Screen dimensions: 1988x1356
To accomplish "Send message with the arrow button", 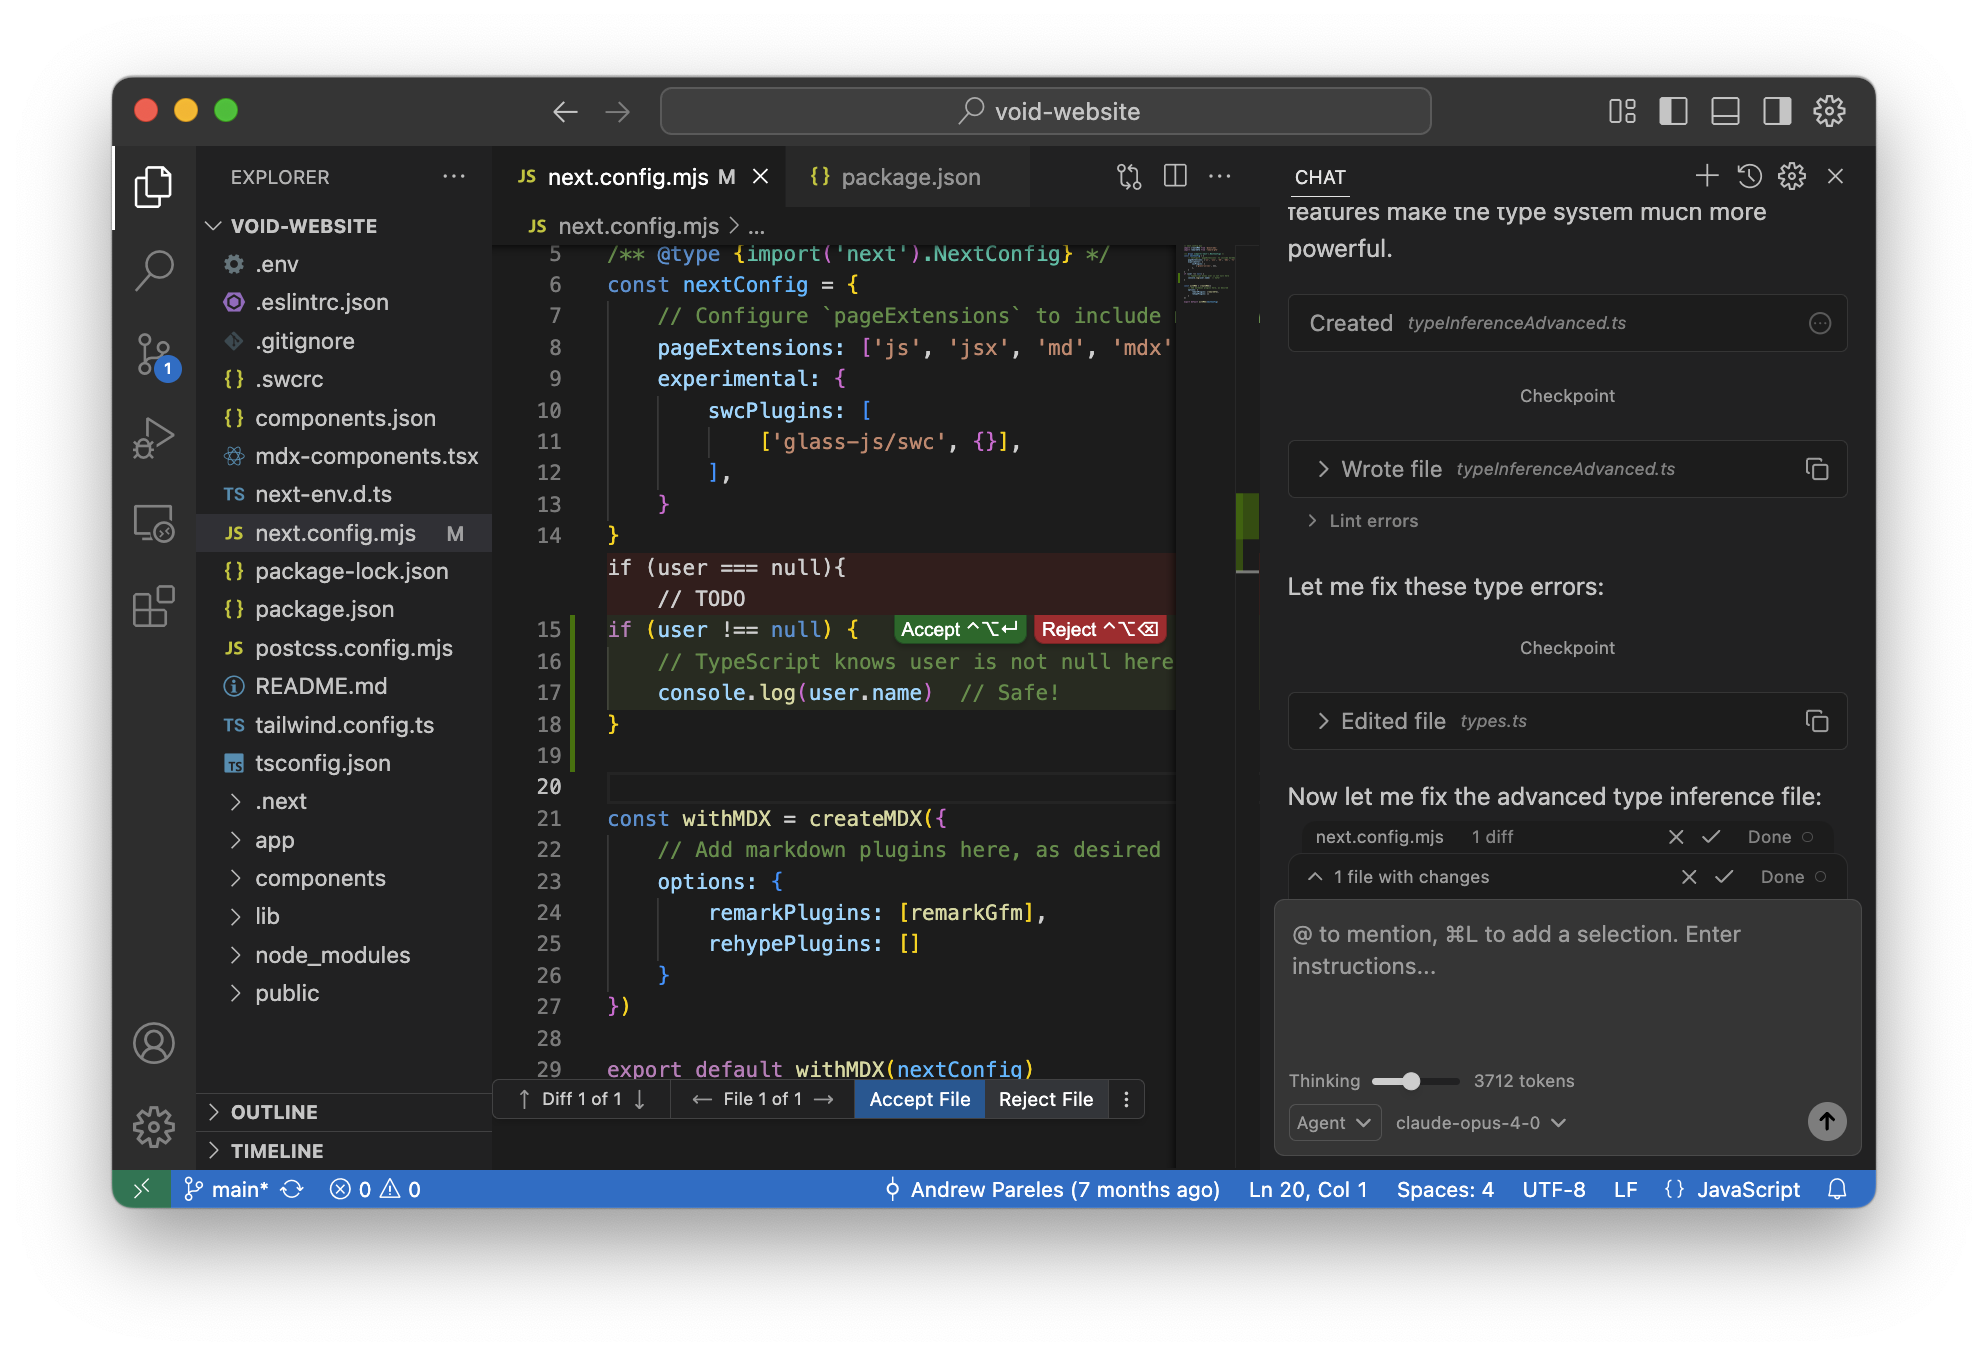I will point(1826,1121).
